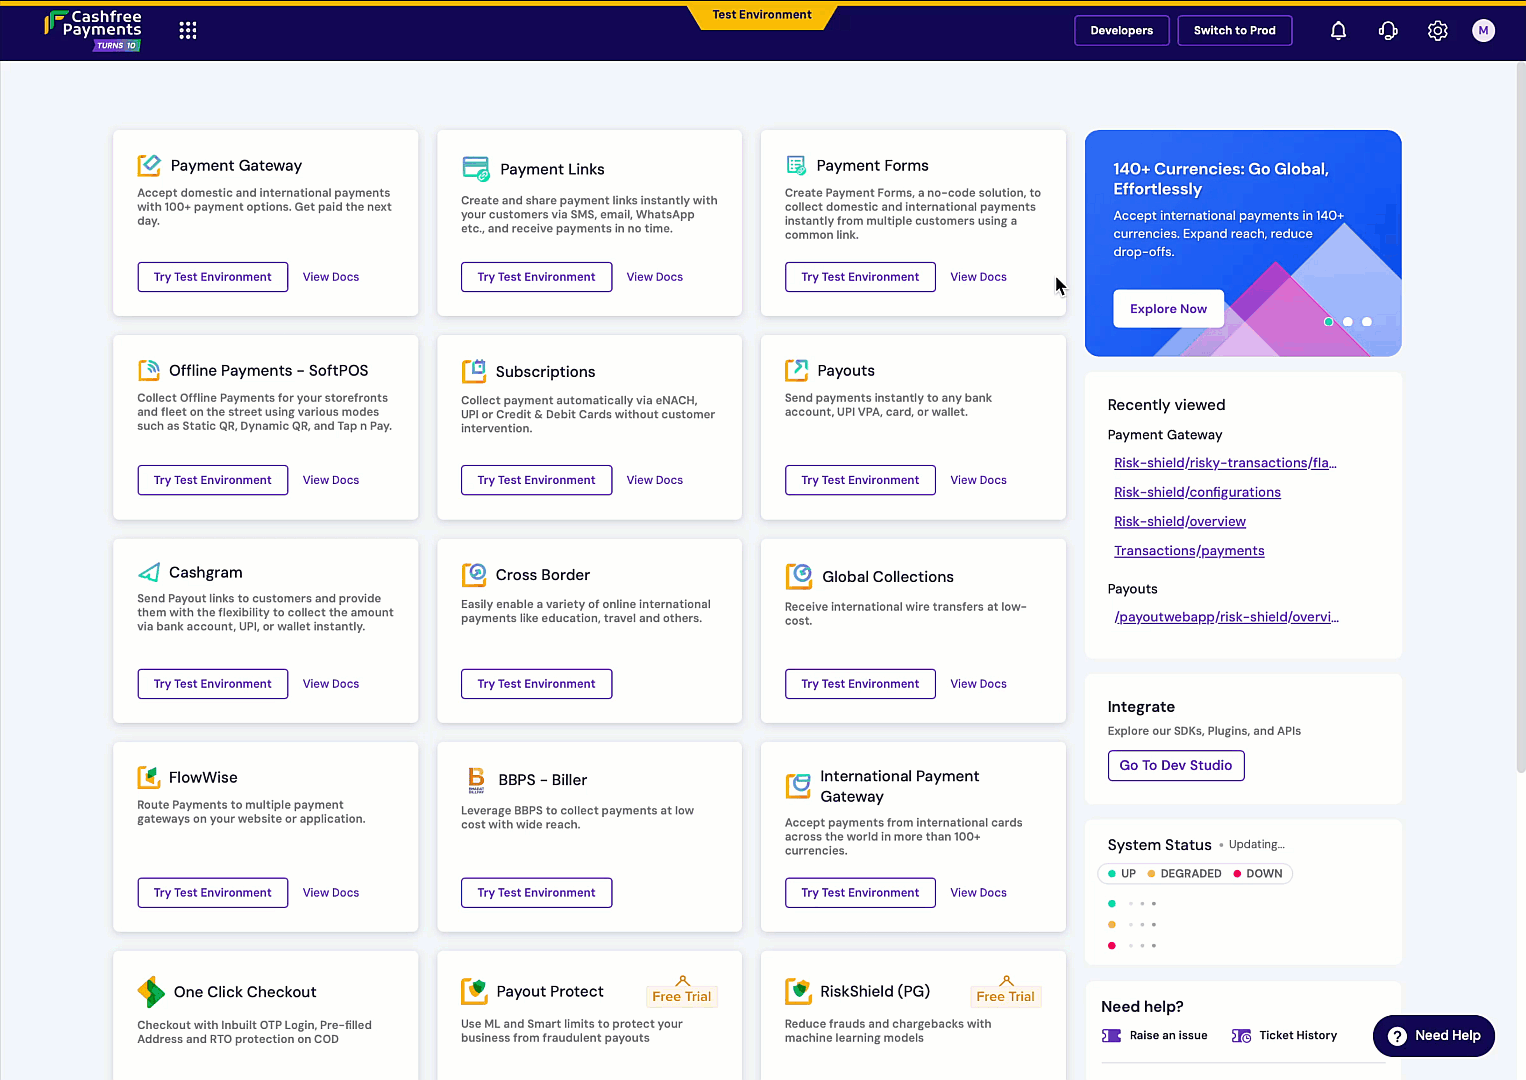Click the UP status legend item
Viewport: 1526px width, 1080px height.
pyautogui.click(x=1122, y=874)
